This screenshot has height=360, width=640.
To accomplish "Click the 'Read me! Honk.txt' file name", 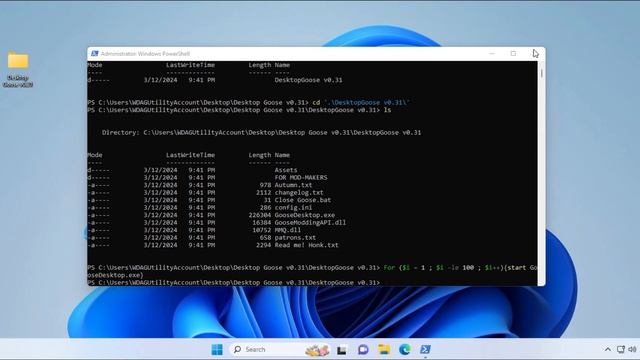I will (x=307, y=245).
